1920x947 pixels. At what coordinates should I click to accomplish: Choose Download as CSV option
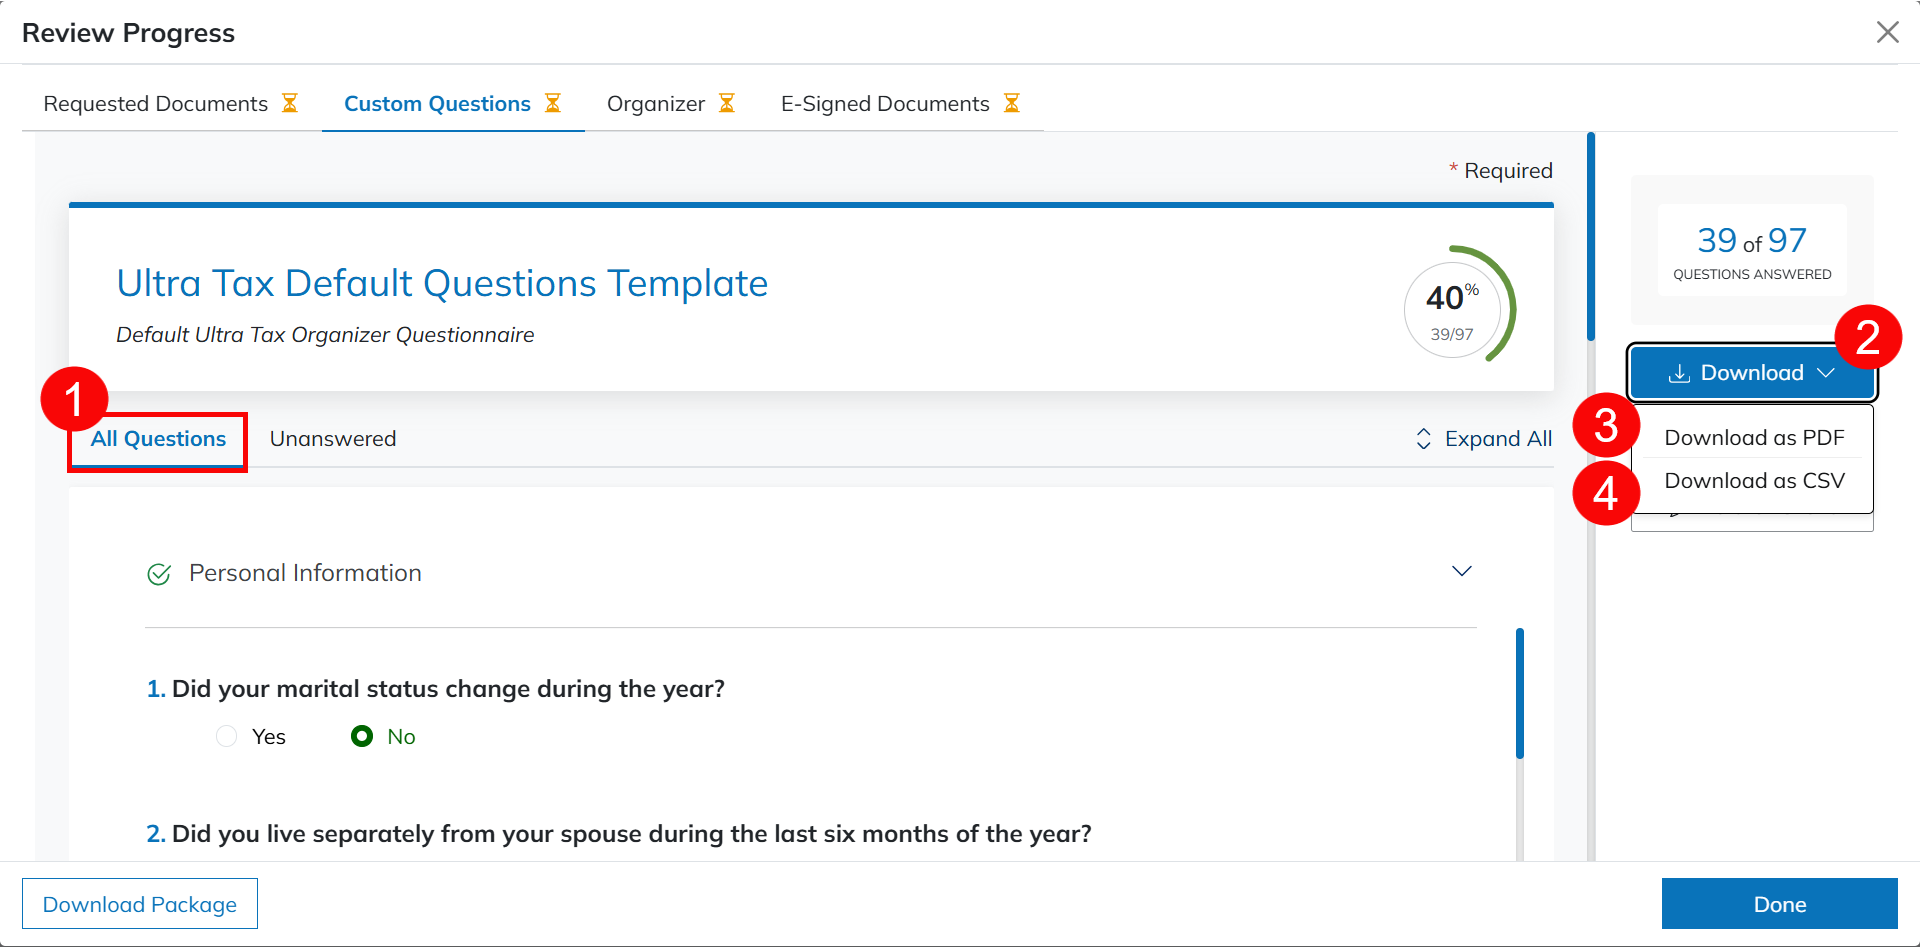click(x=1753, y=481)
